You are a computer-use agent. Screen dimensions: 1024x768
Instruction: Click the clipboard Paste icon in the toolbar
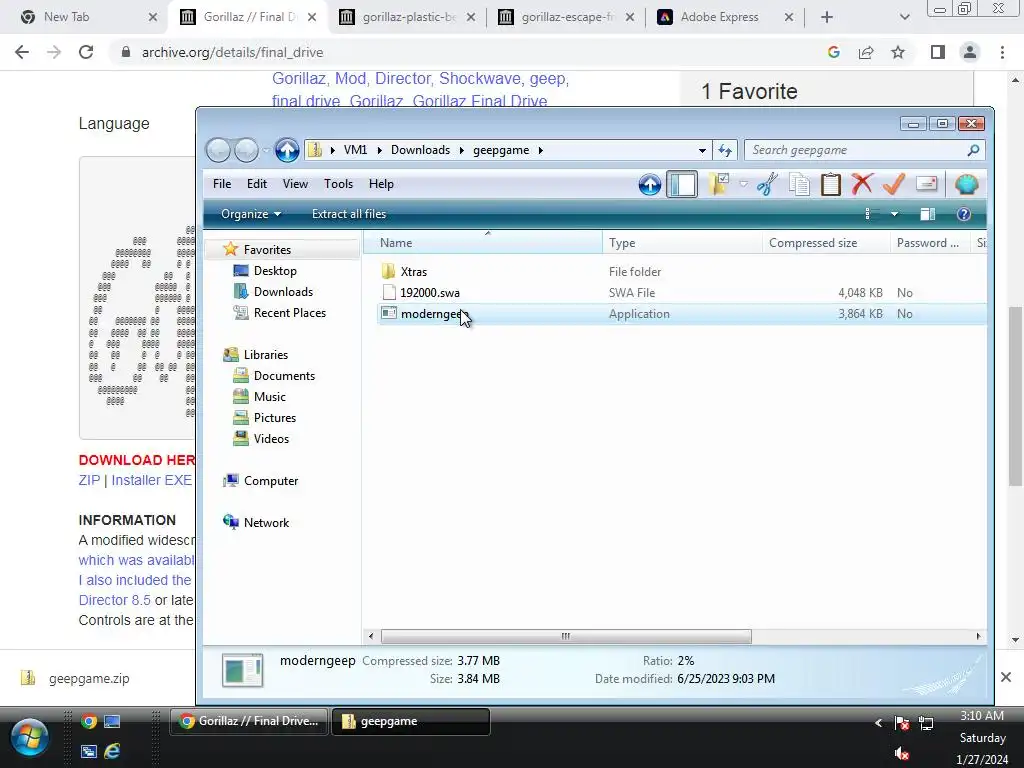pyautogui.click(x=830, y=184)
